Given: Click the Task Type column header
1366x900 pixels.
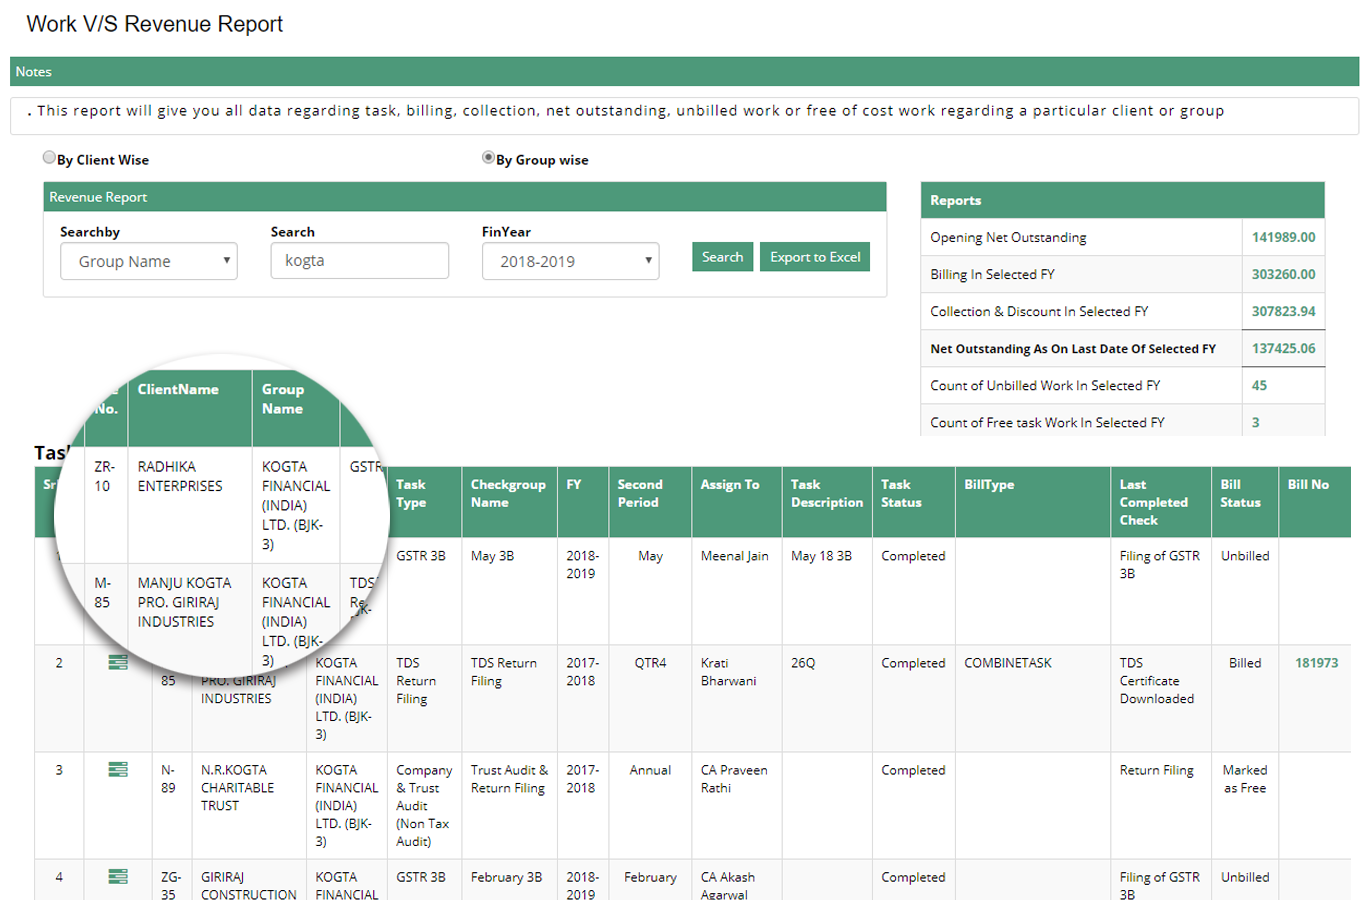Looking at the screenshot, I should [424, 502].
